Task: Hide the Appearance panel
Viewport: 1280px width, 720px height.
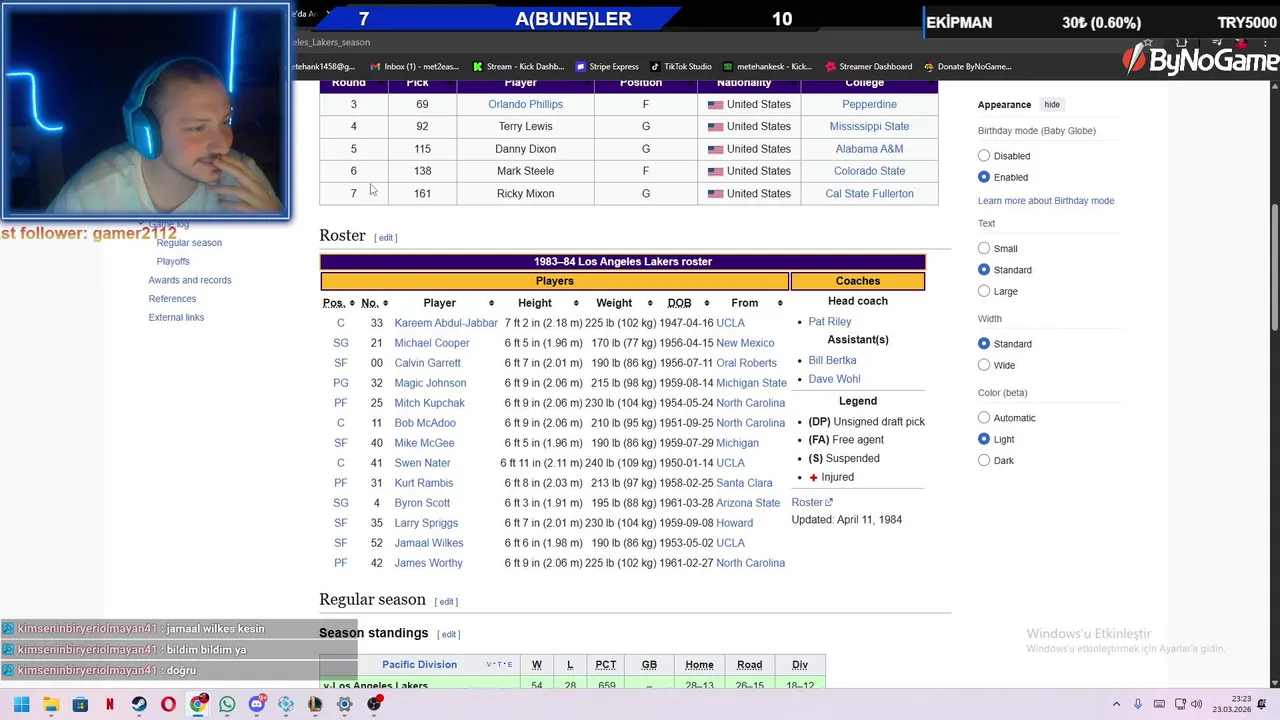Action: [x=1052, y=105]
